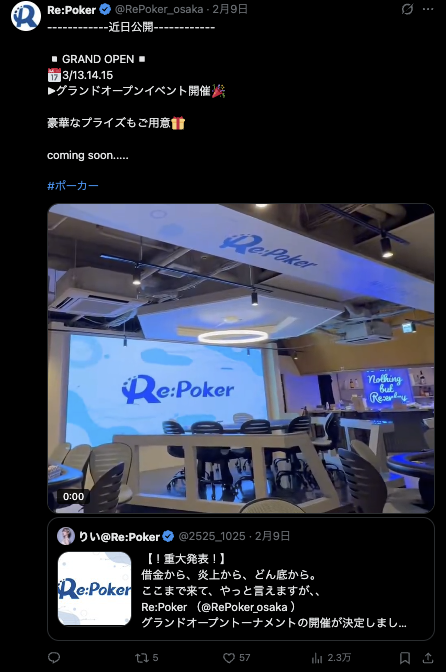Open the reply comment icon
446x672 pixels.
pos(54,657)
